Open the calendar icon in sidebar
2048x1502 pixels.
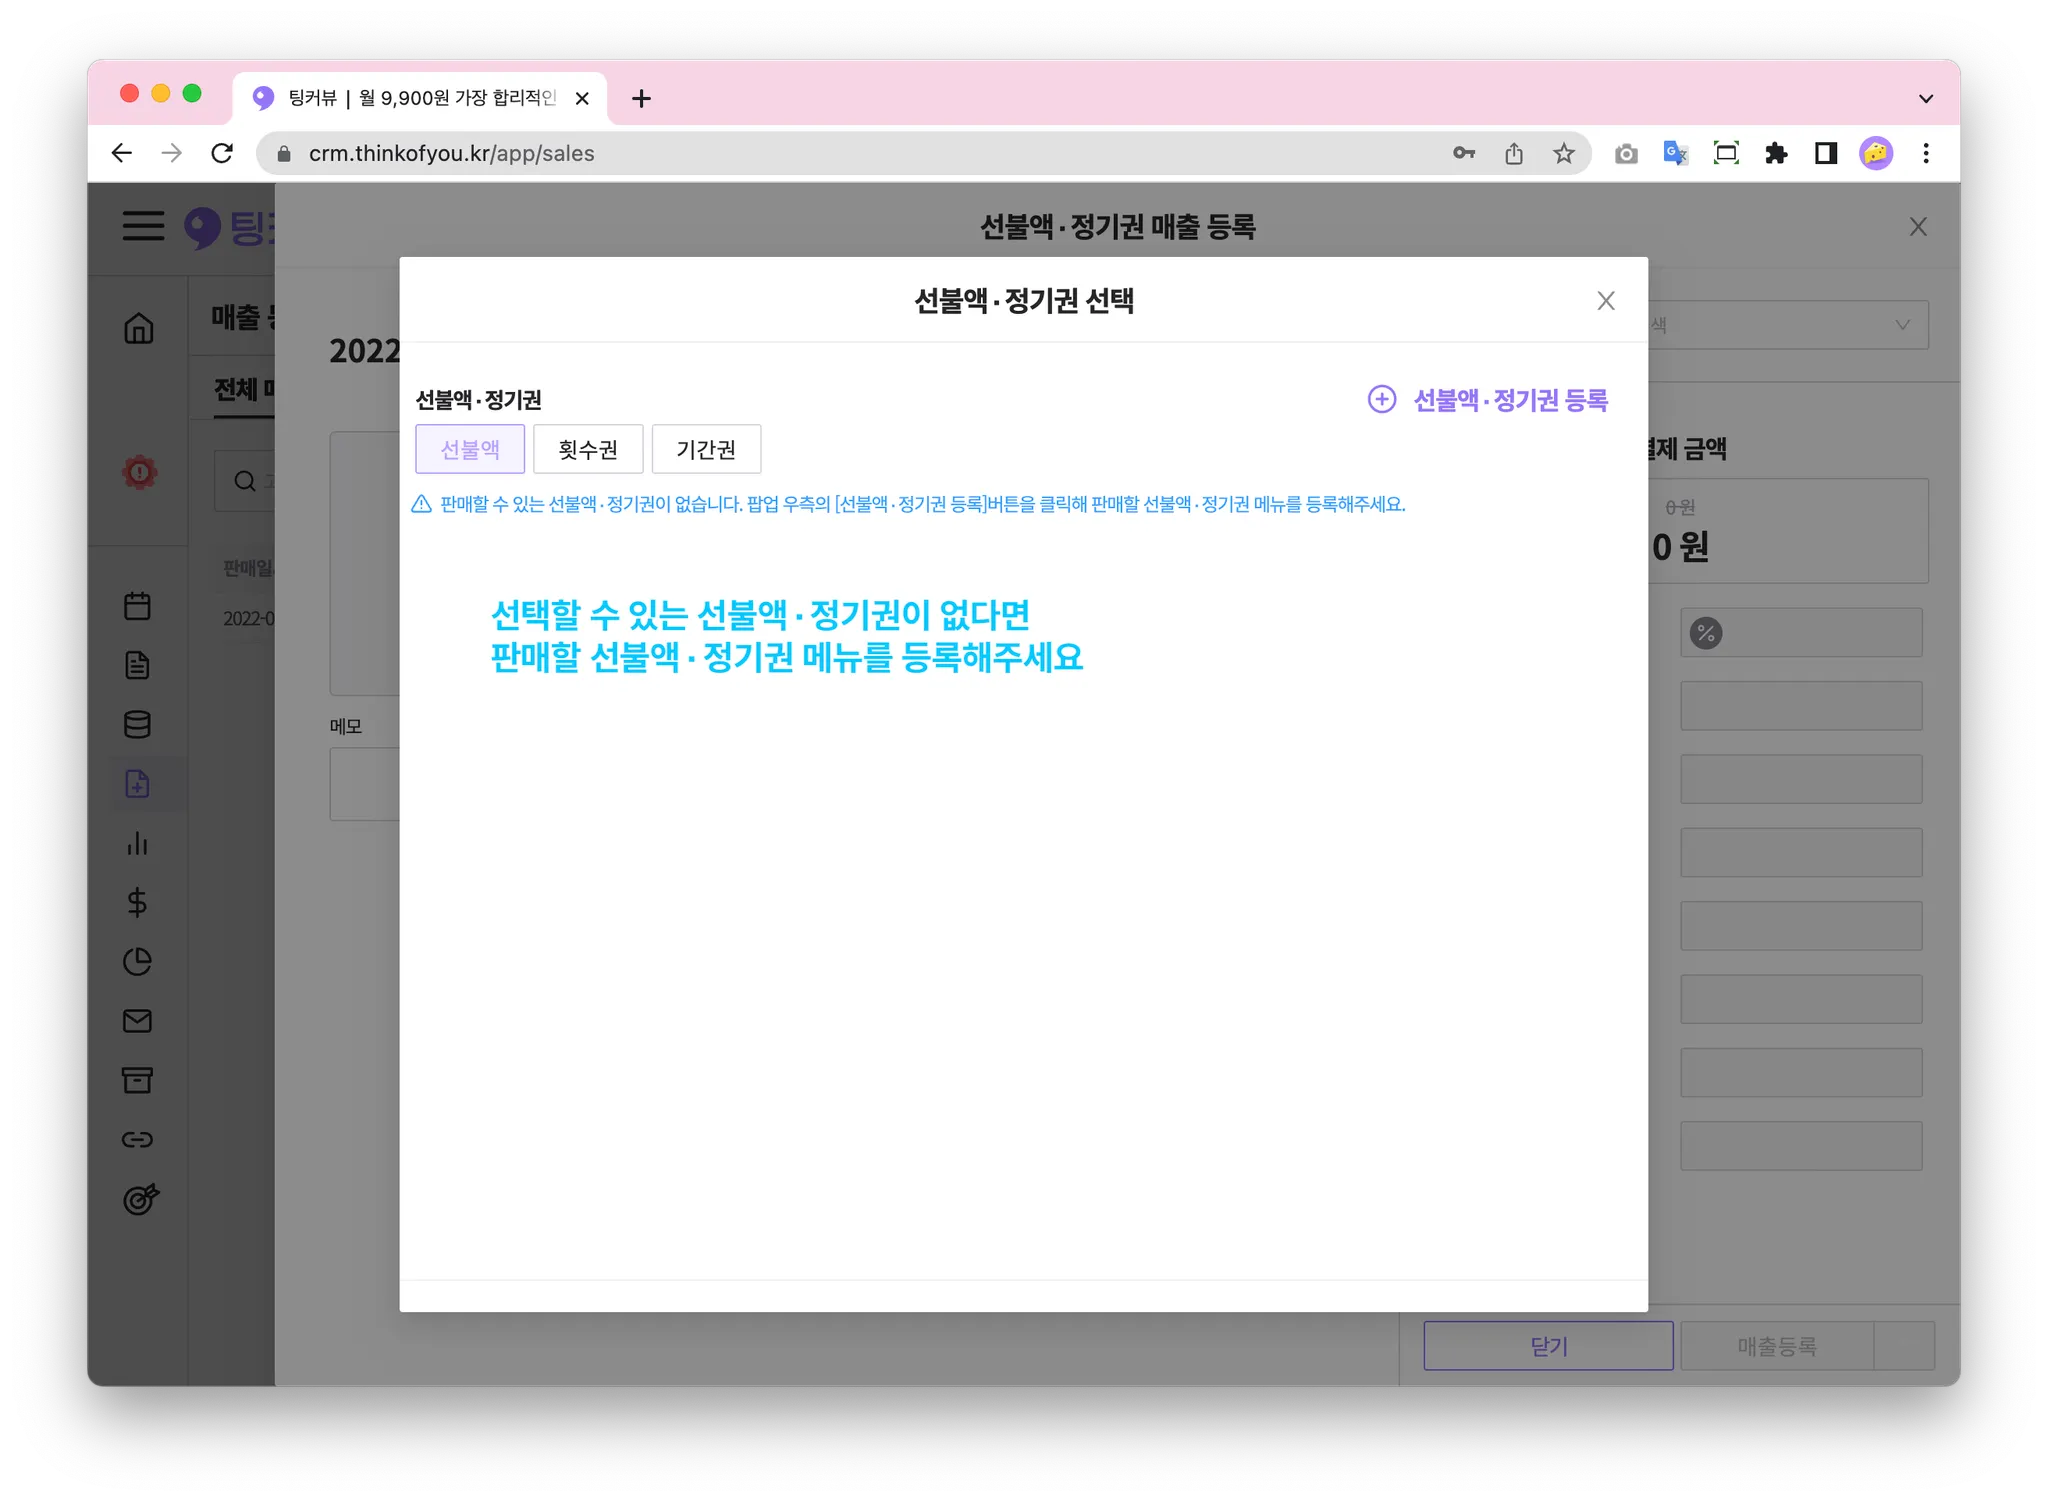pyautogui.click(x=138, y=606)
